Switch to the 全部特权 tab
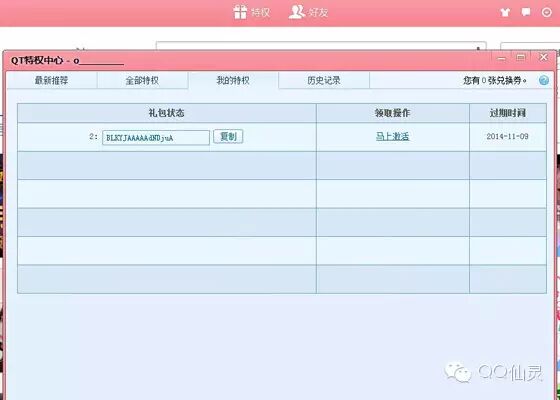The image size is (560, 400). tap(142, 80)
